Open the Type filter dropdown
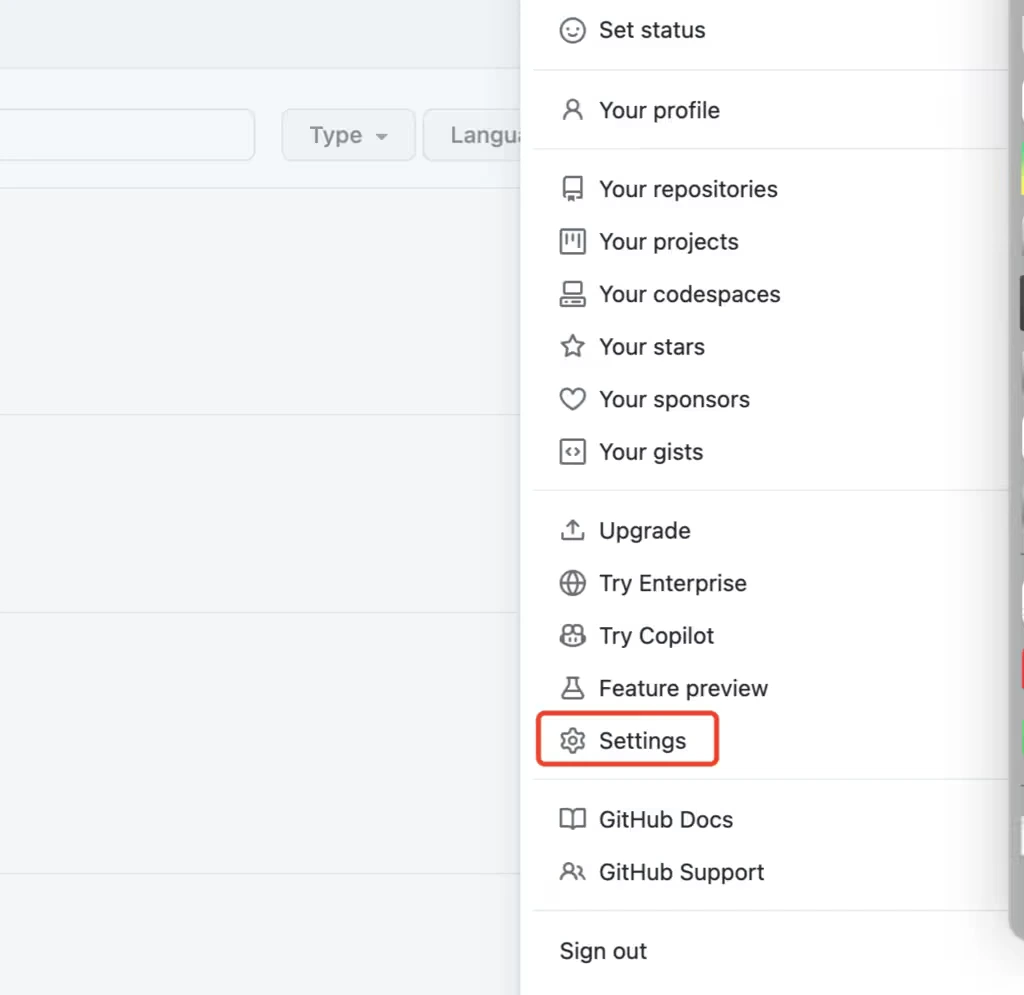1024x995 pixels. click(348, 135)
